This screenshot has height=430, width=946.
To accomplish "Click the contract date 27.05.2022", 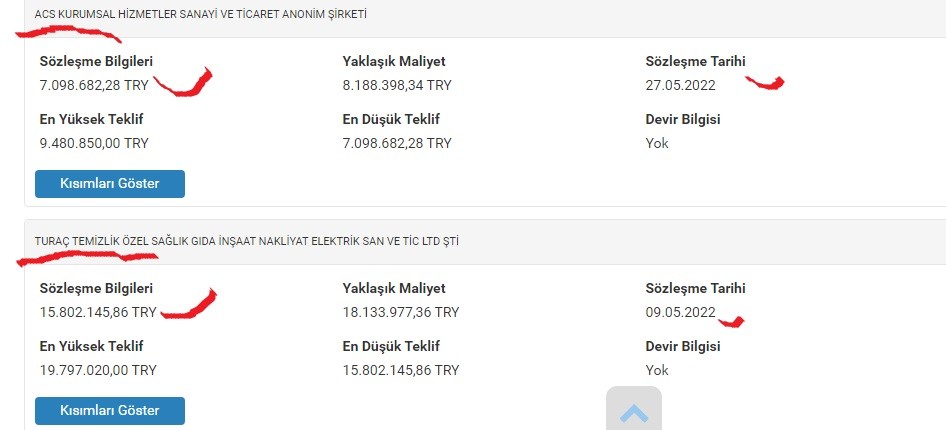I will pyautogui.click(x=681, y=86).
